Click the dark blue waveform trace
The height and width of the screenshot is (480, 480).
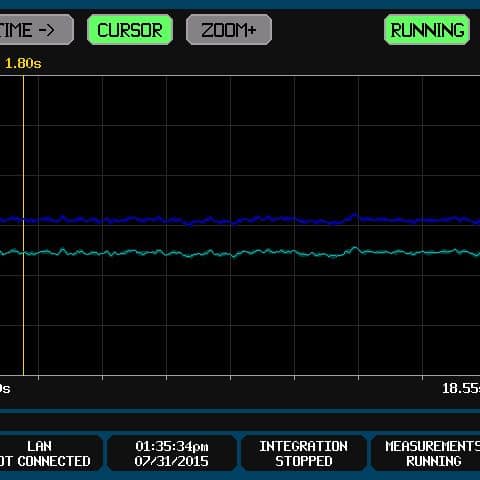pyautogui.click(x=240, y=220)
